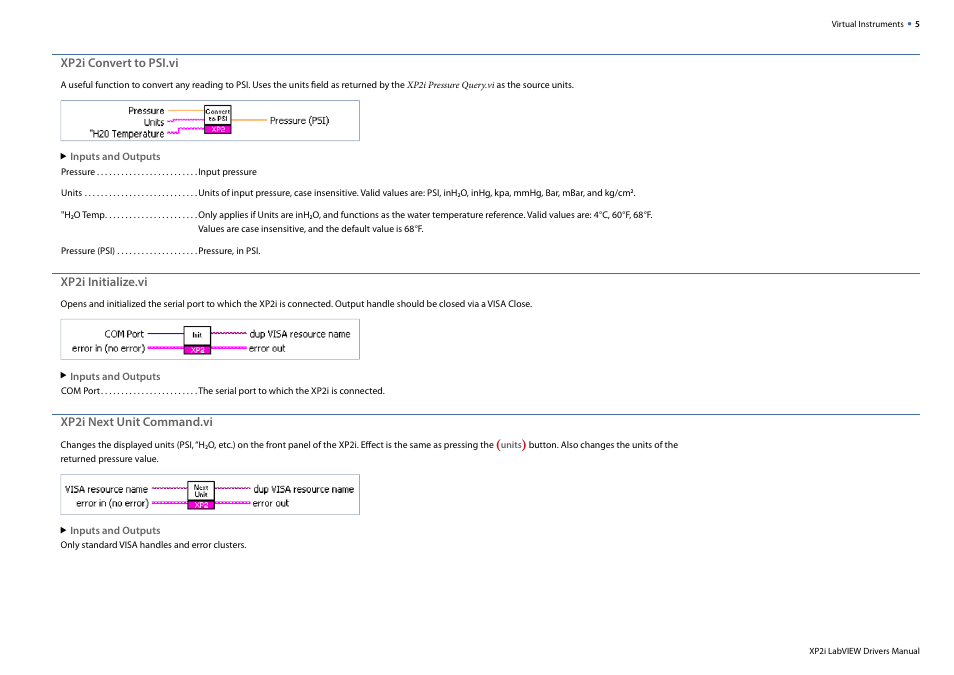Click the italic XP2i Pressure Query.vi reference
Image resolution: width=954 pixels, height=675 pixels.
[x=450, y=85]
